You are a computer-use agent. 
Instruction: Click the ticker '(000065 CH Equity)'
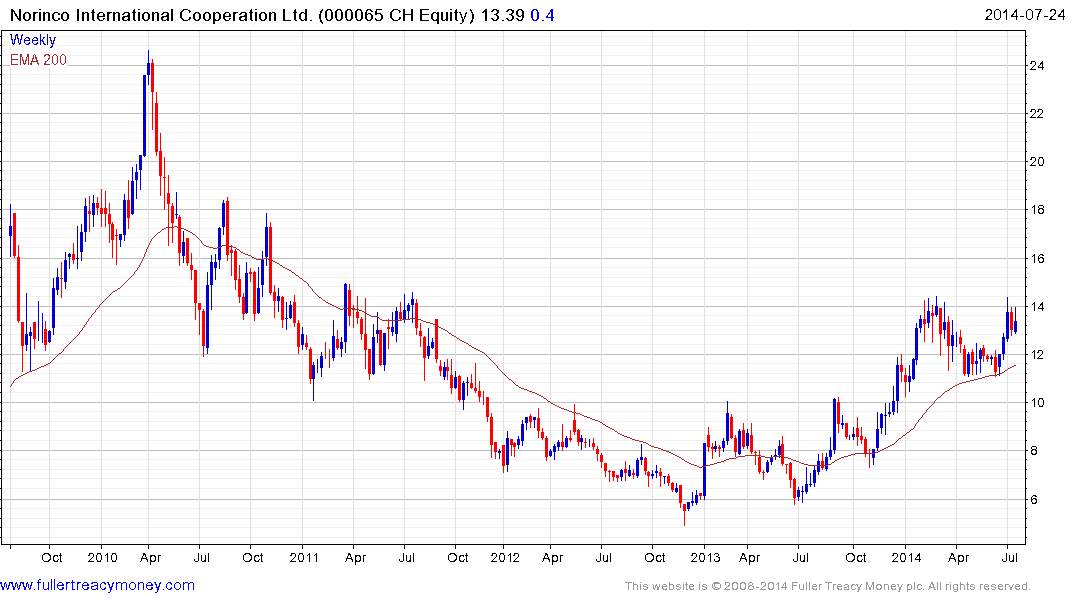[x=396, y=15]
